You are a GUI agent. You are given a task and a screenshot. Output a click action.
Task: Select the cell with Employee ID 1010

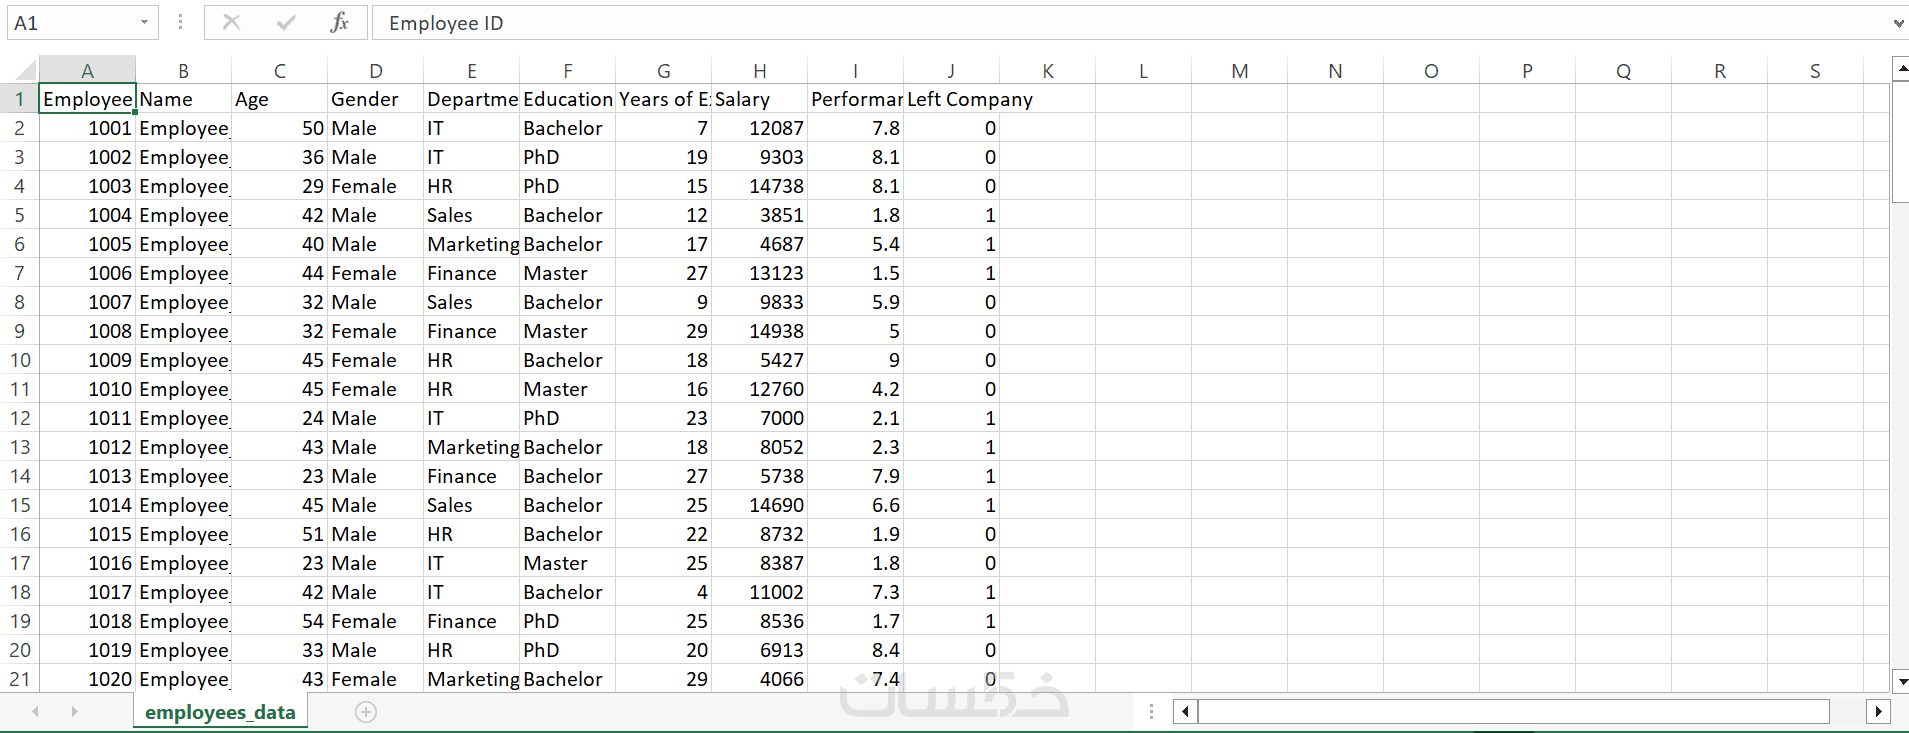click(x=87, y=389)
